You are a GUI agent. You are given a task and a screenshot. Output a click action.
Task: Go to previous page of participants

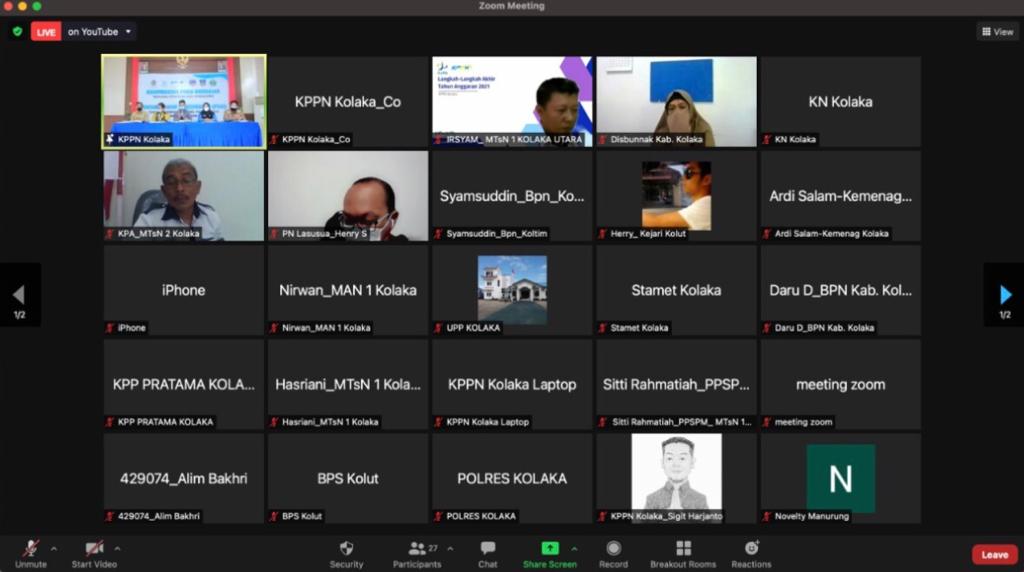(19, 295)
